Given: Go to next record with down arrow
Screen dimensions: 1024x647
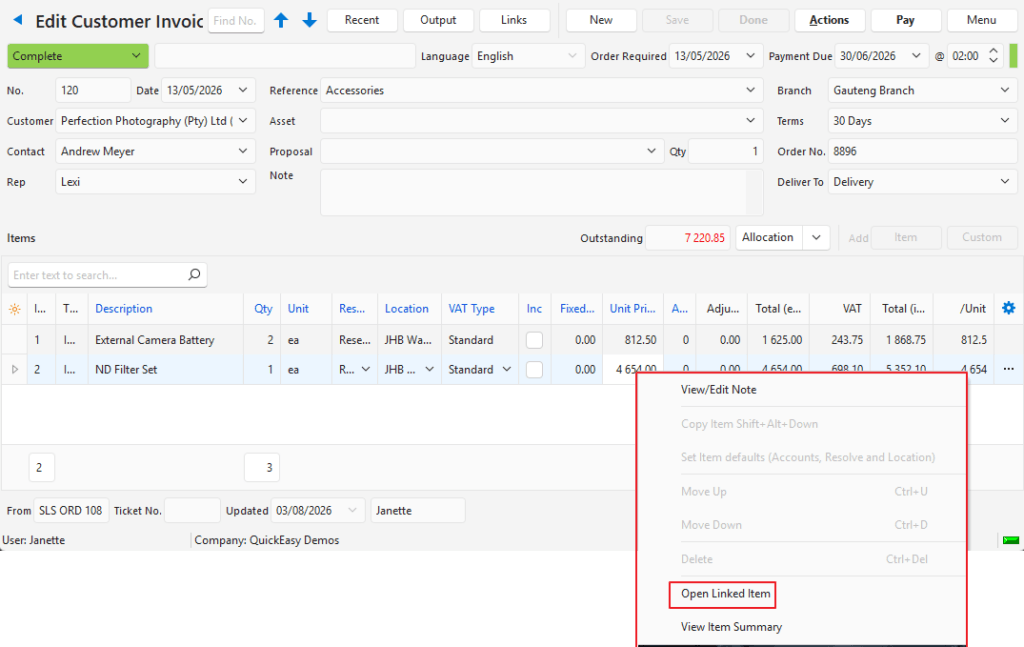Looking at the screenshot, I should tap(310, 20).
